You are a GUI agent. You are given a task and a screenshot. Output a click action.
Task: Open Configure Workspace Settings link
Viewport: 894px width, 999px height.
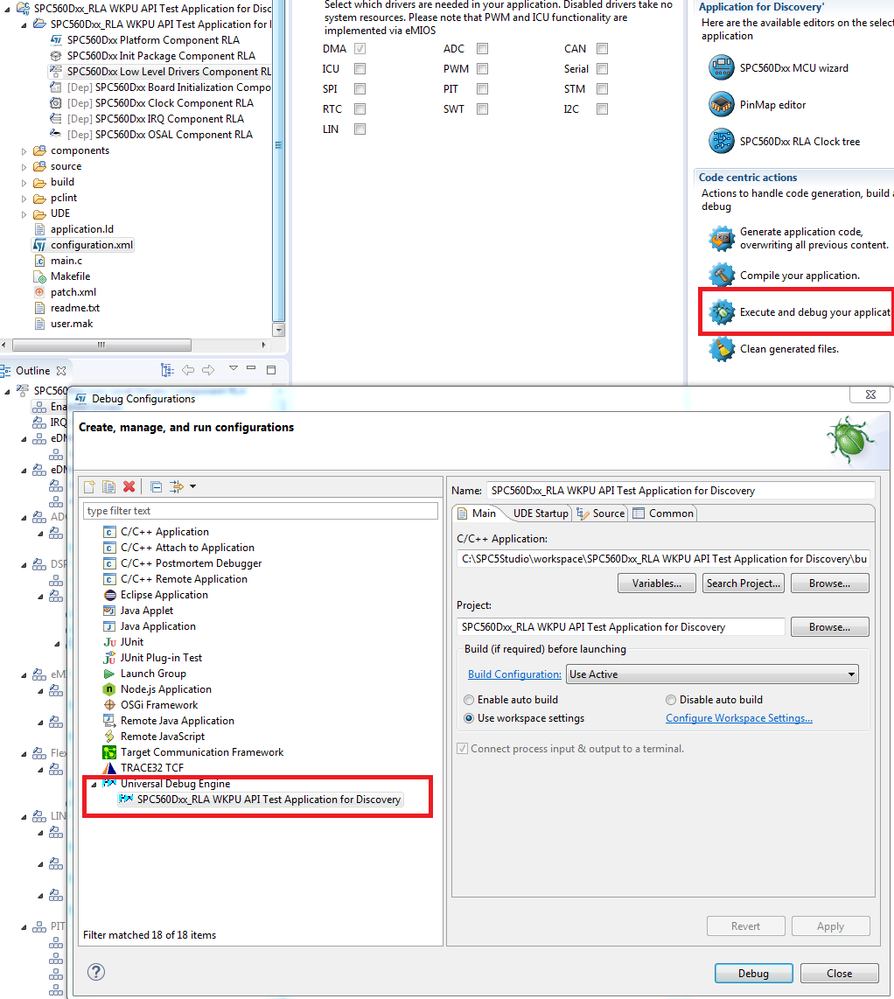pos(739,718)
